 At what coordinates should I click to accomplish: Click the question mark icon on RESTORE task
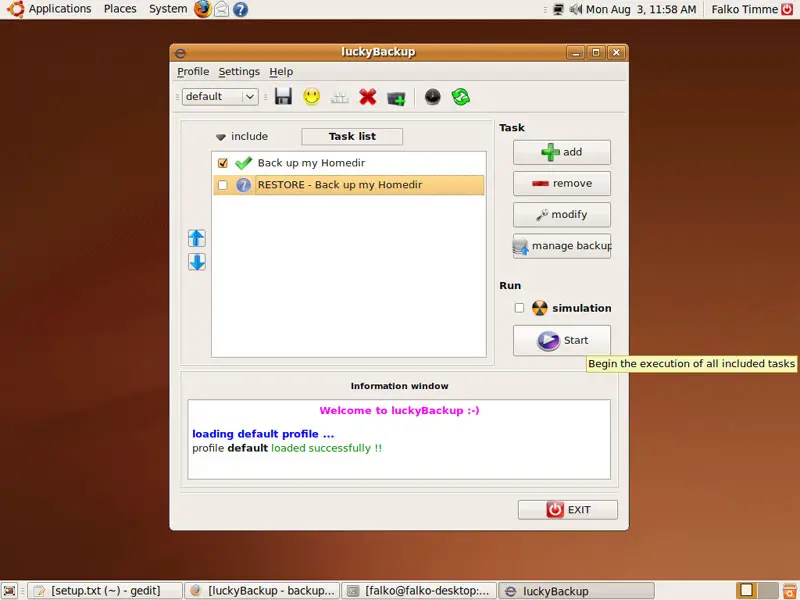[x=243, y=185]
